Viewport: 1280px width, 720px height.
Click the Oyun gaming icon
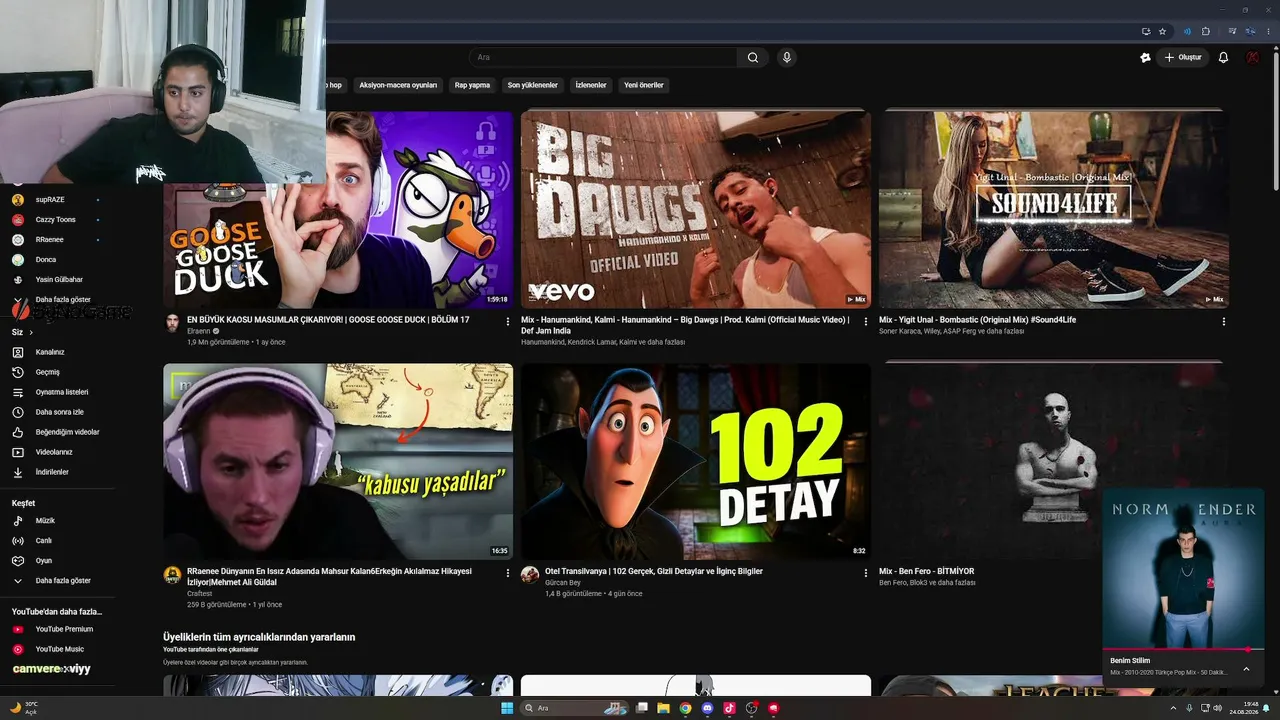tap(18, 561)
